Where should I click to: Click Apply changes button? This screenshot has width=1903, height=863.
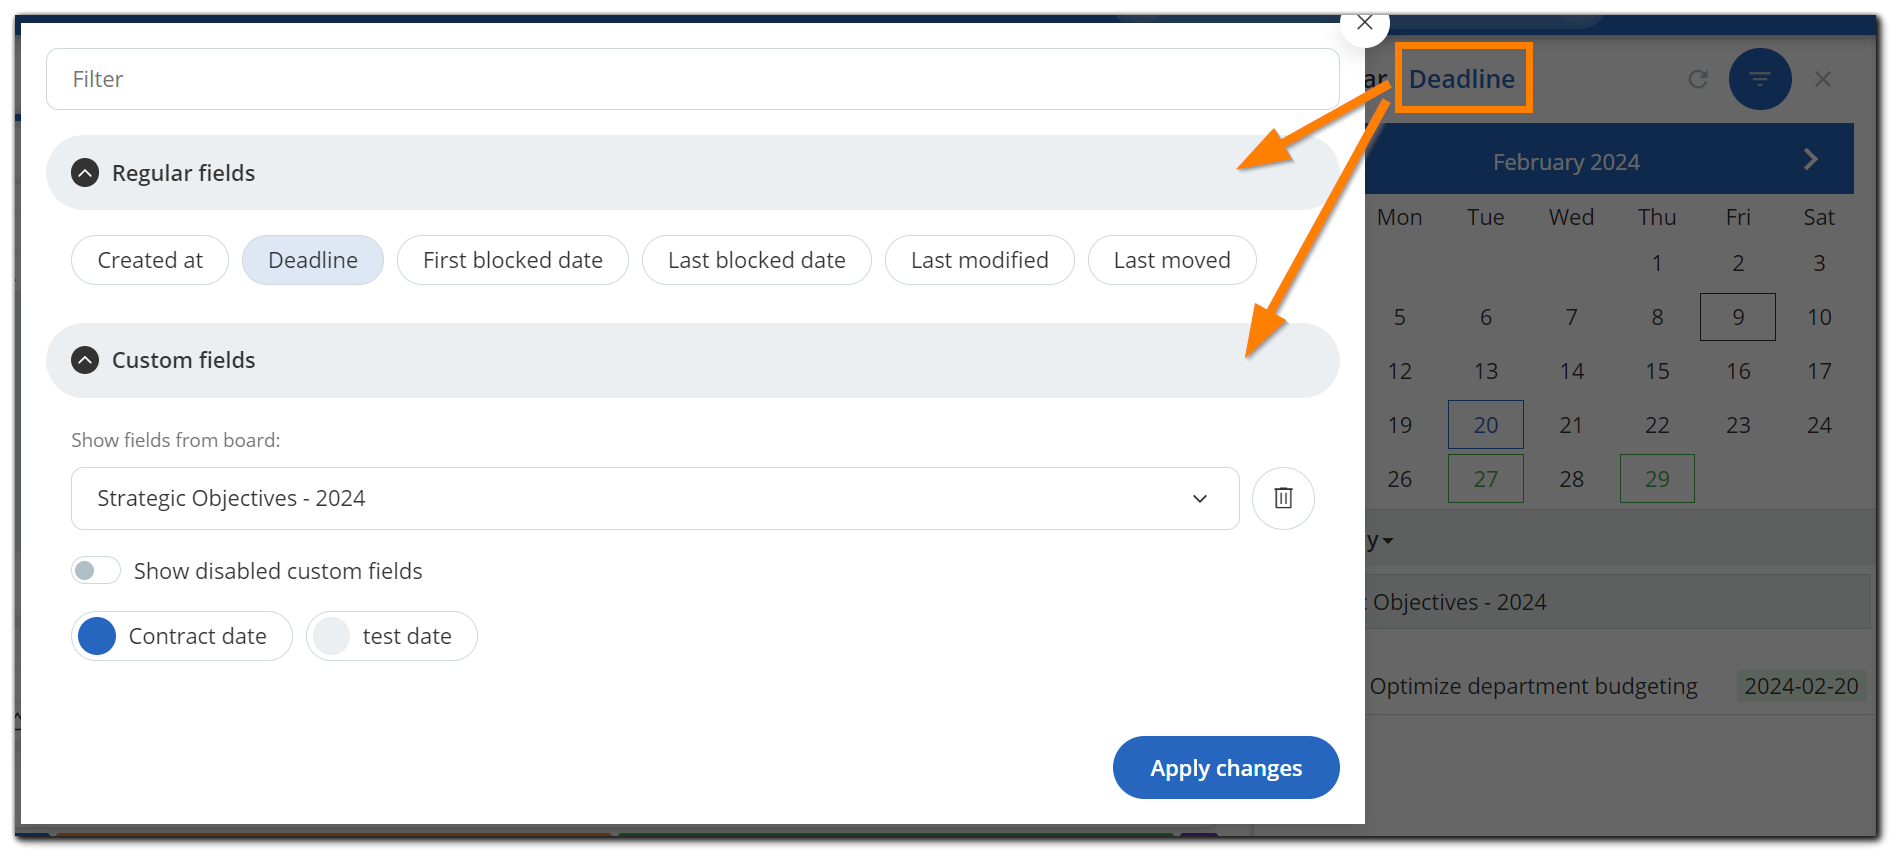pyautogui.click(x=1226, y=768)
